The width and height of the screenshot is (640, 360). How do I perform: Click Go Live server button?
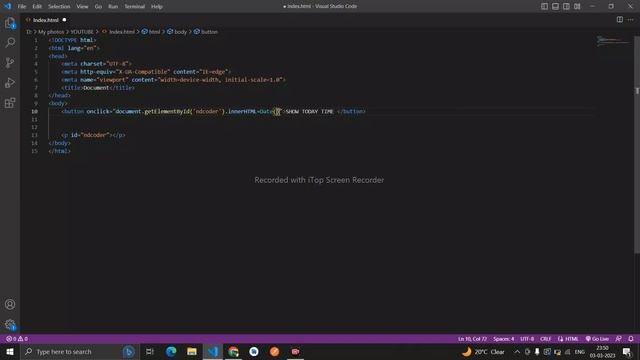[x=597, y=339]
